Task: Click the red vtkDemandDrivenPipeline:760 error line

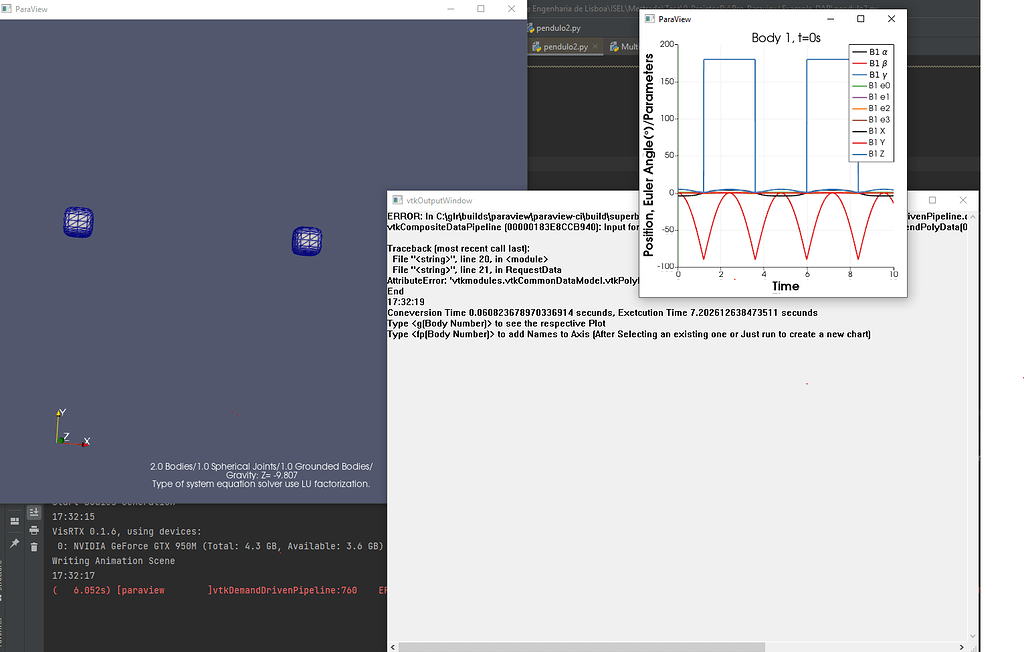Action: point(219,591)
